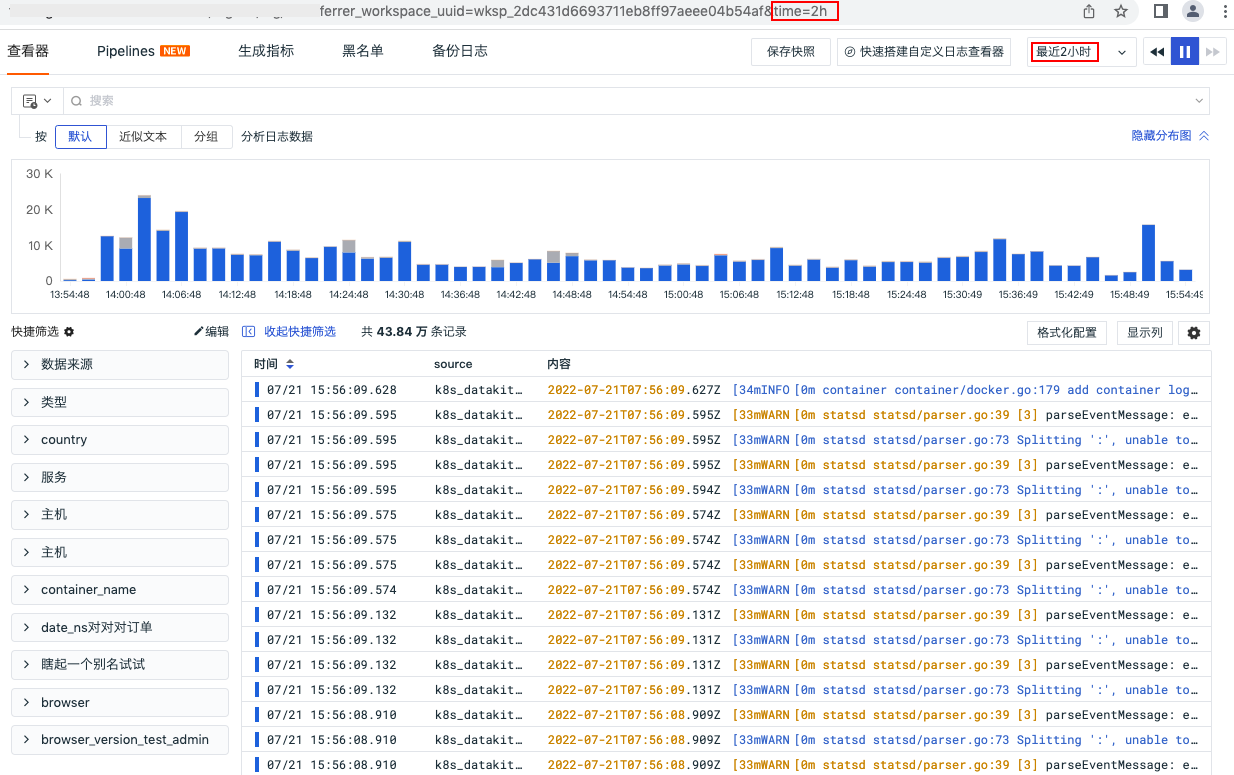
Task: Click the 内容 column header
Action: point(559,364)
